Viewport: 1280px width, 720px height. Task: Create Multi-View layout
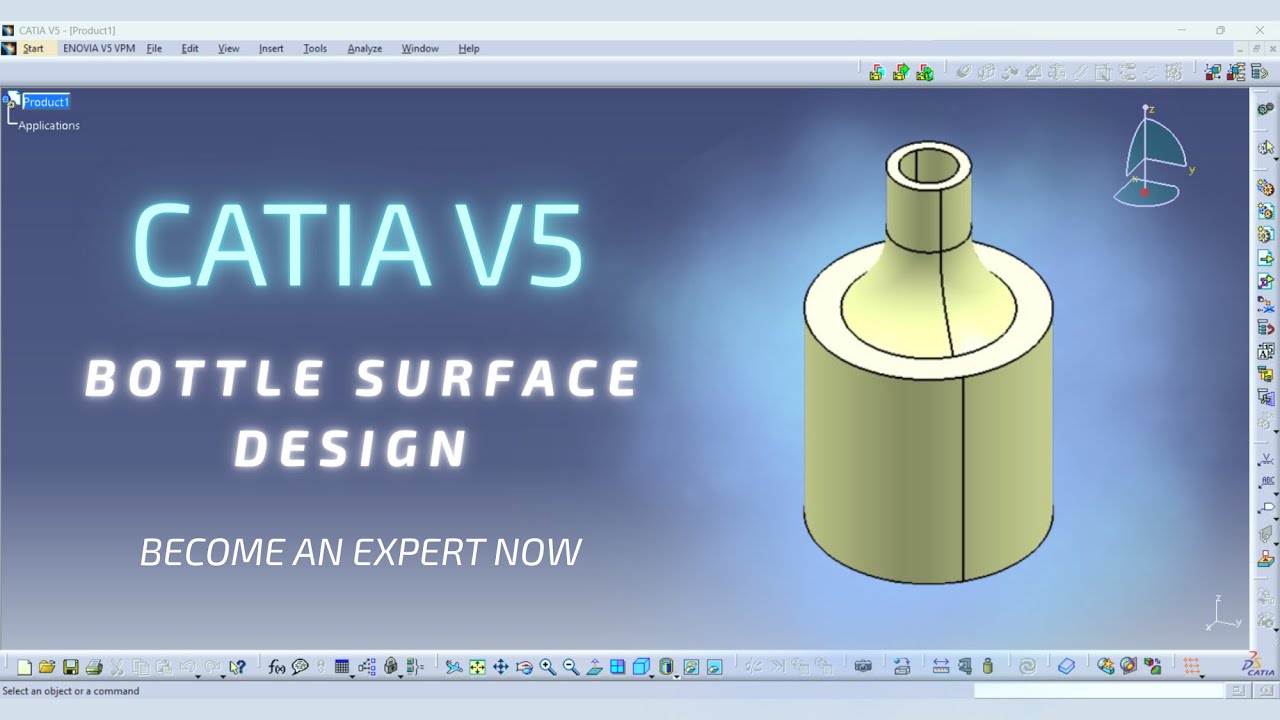click(618, 667)
